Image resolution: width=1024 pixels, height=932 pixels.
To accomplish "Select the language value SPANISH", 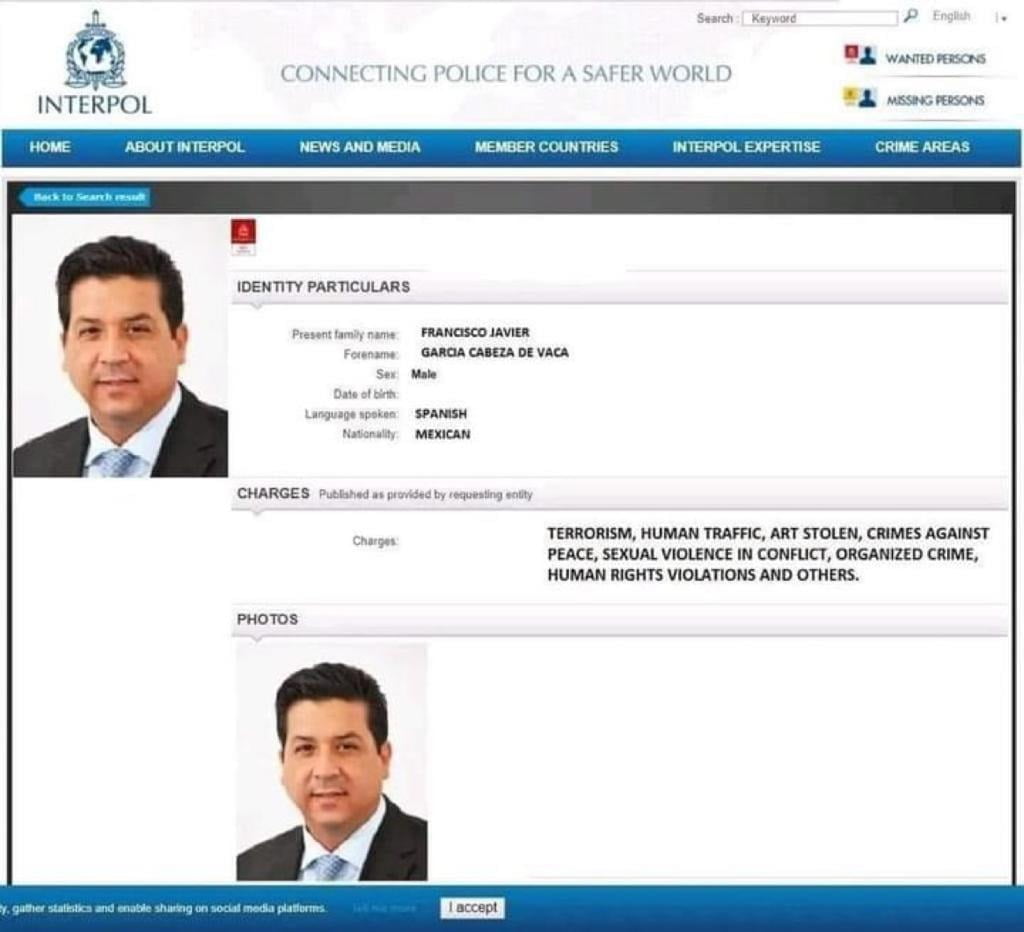I will 441,414.
